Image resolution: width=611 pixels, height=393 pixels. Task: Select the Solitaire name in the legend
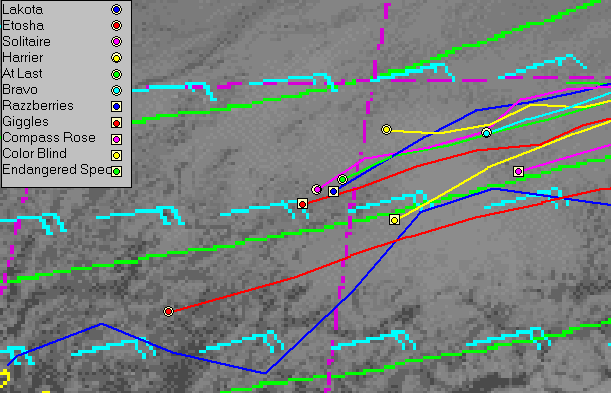tap(26, 41)
